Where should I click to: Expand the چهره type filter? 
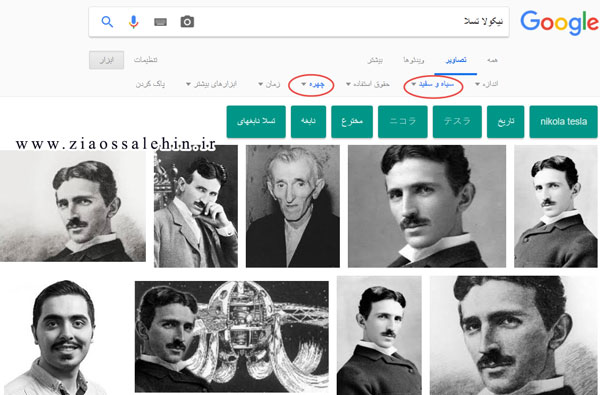click(x=313, y=84)
